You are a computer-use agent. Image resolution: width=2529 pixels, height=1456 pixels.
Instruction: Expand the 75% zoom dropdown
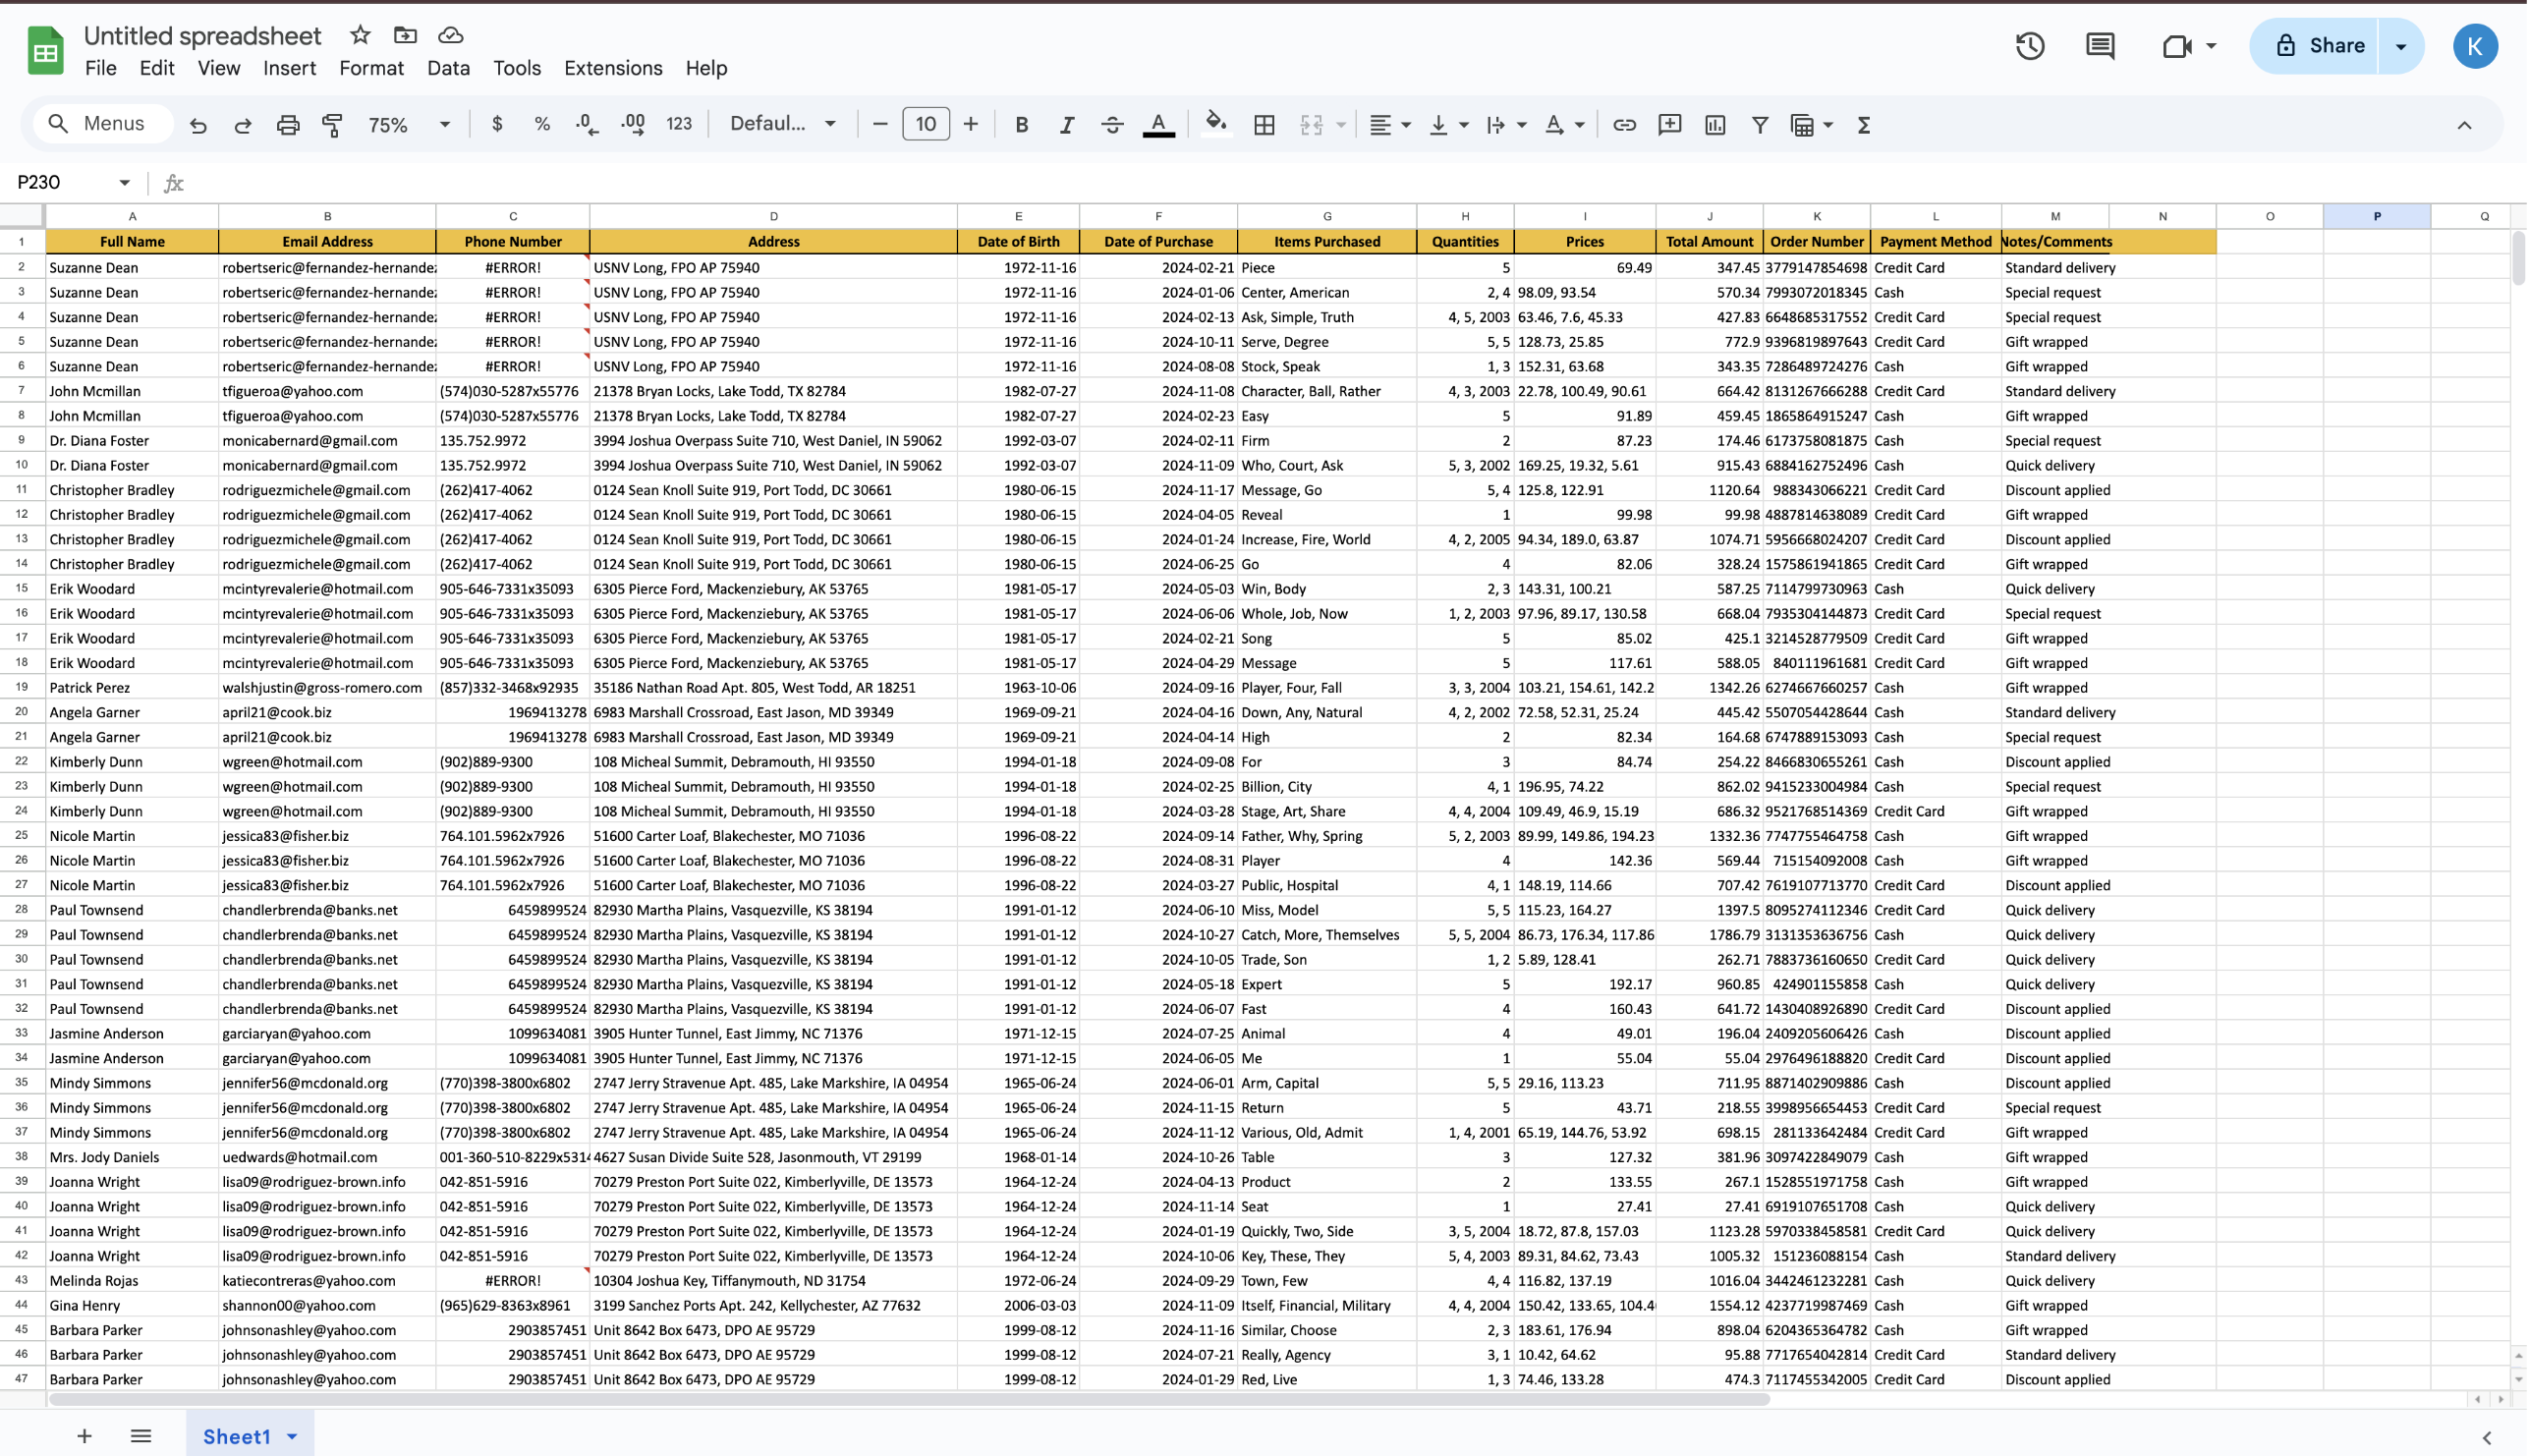click(x=444, y=124)
